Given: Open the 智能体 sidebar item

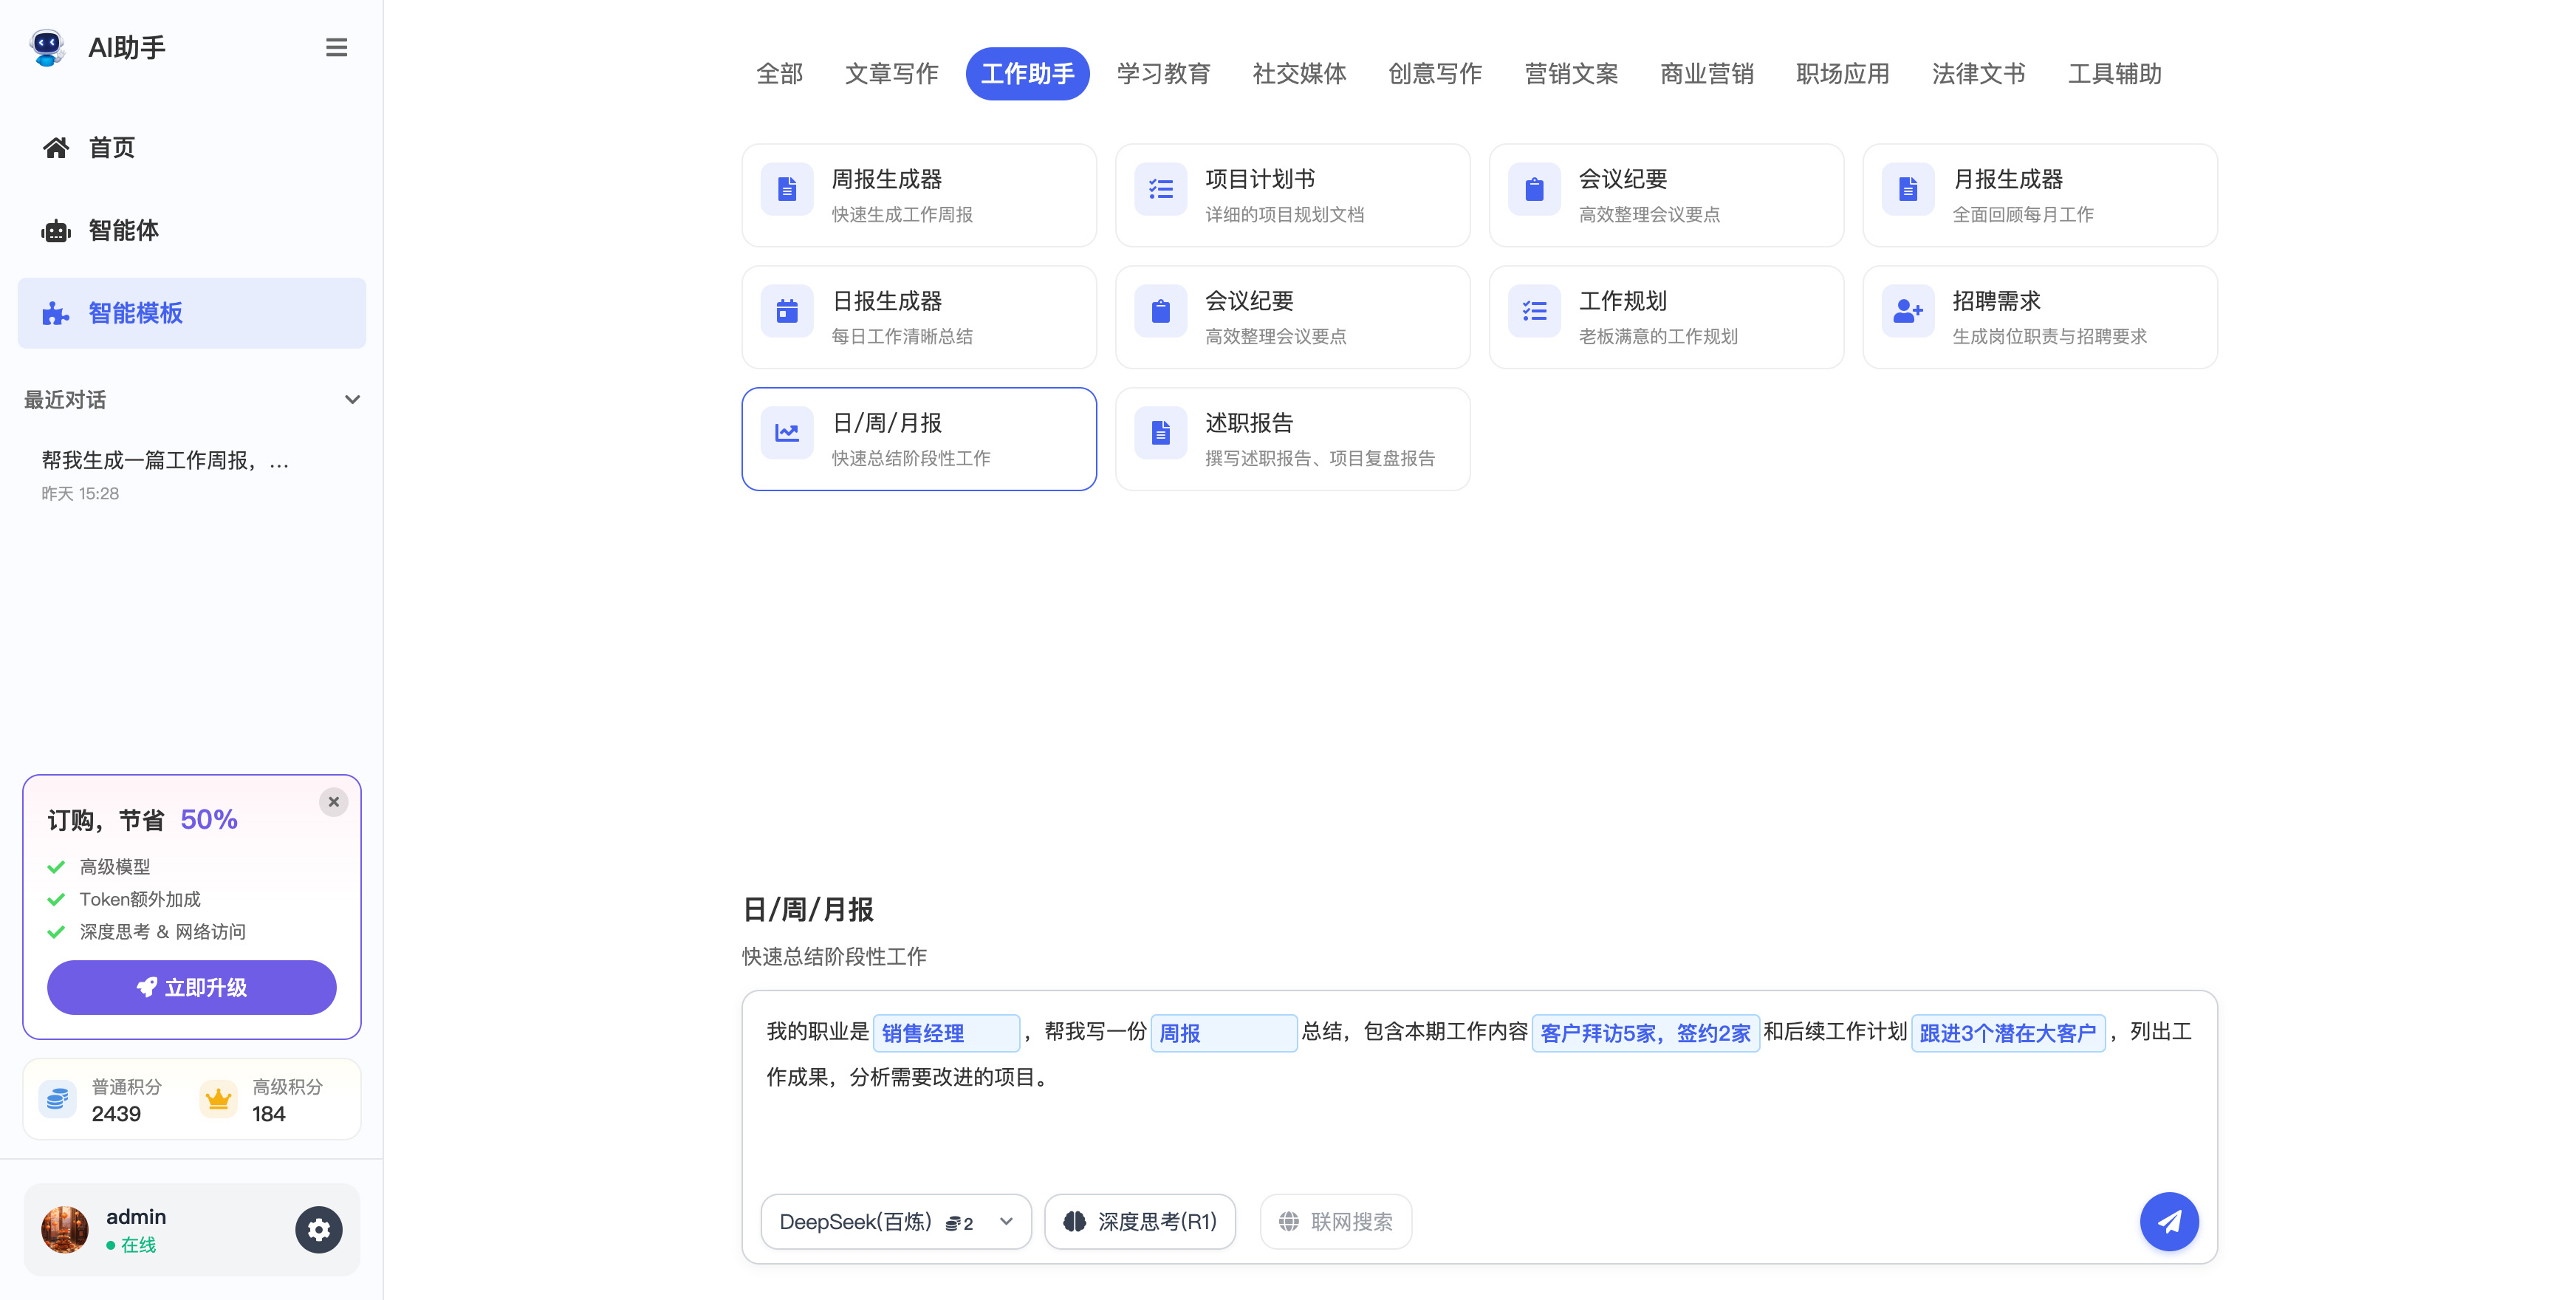Looking at the screenshot, I should pyautogui.click(x=192, y=231).
